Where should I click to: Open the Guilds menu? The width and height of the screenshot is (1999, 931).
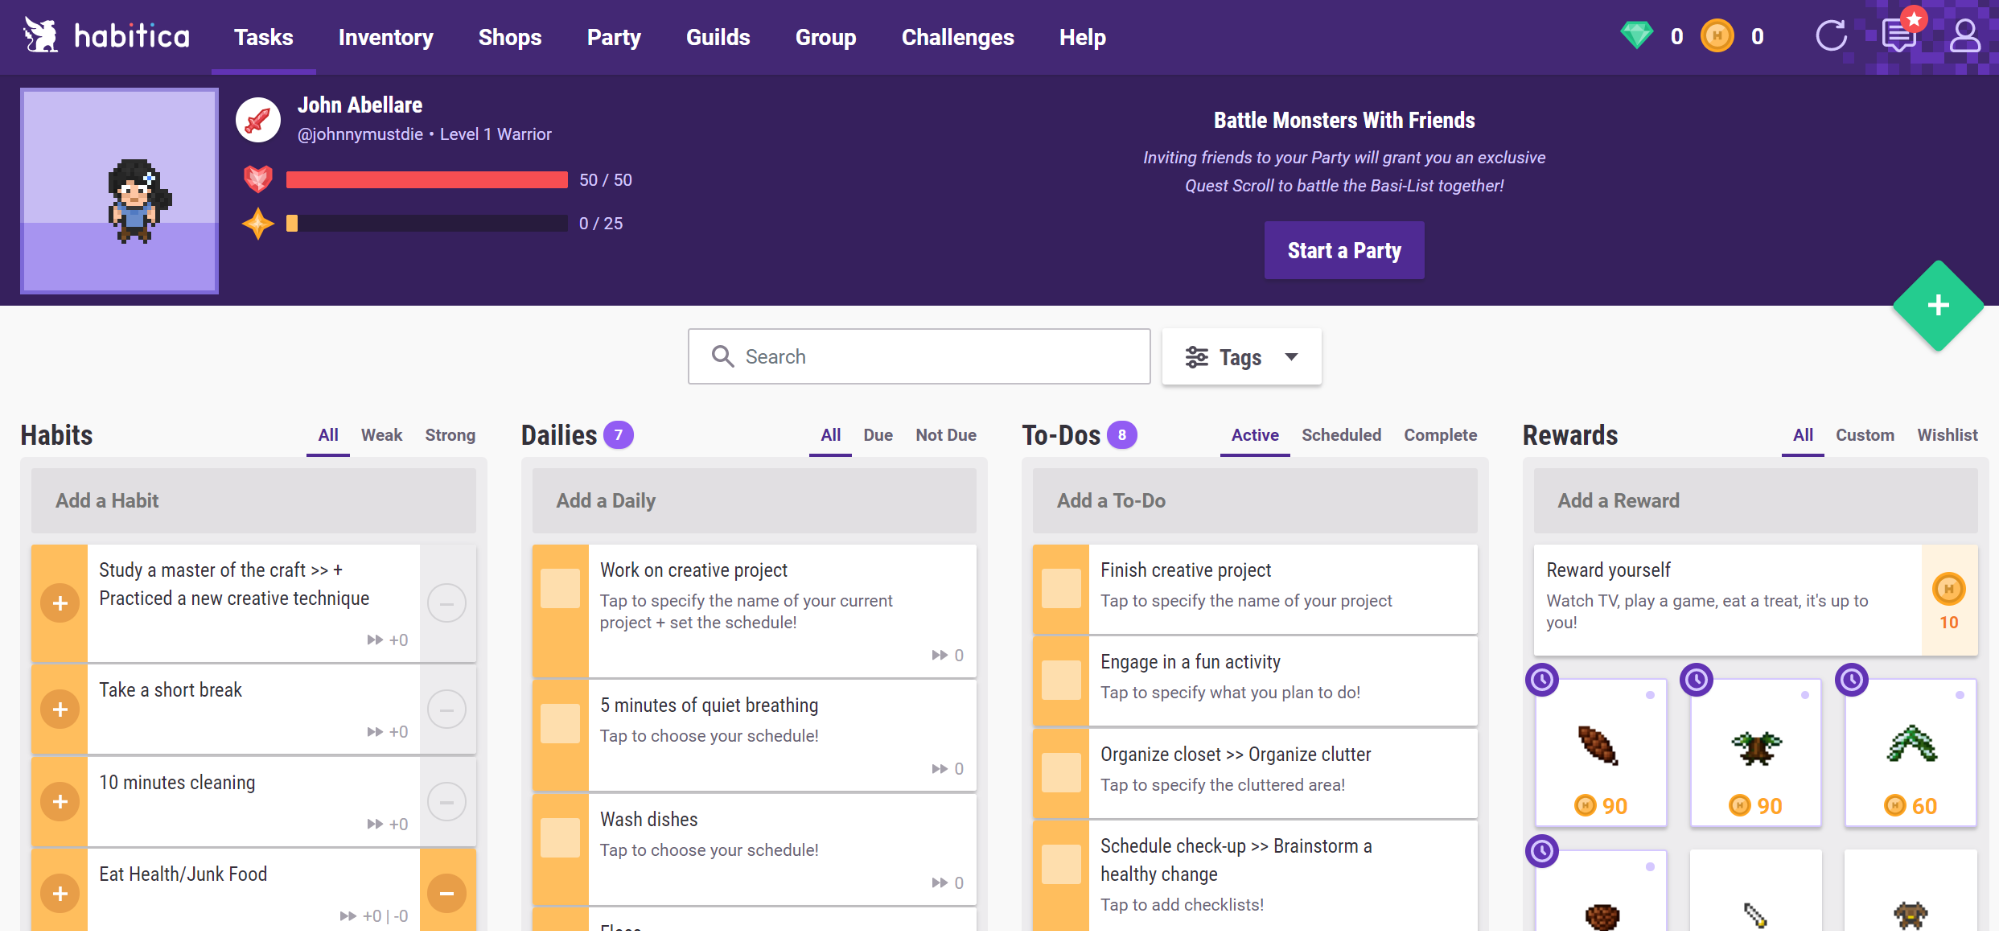point(718,37)
